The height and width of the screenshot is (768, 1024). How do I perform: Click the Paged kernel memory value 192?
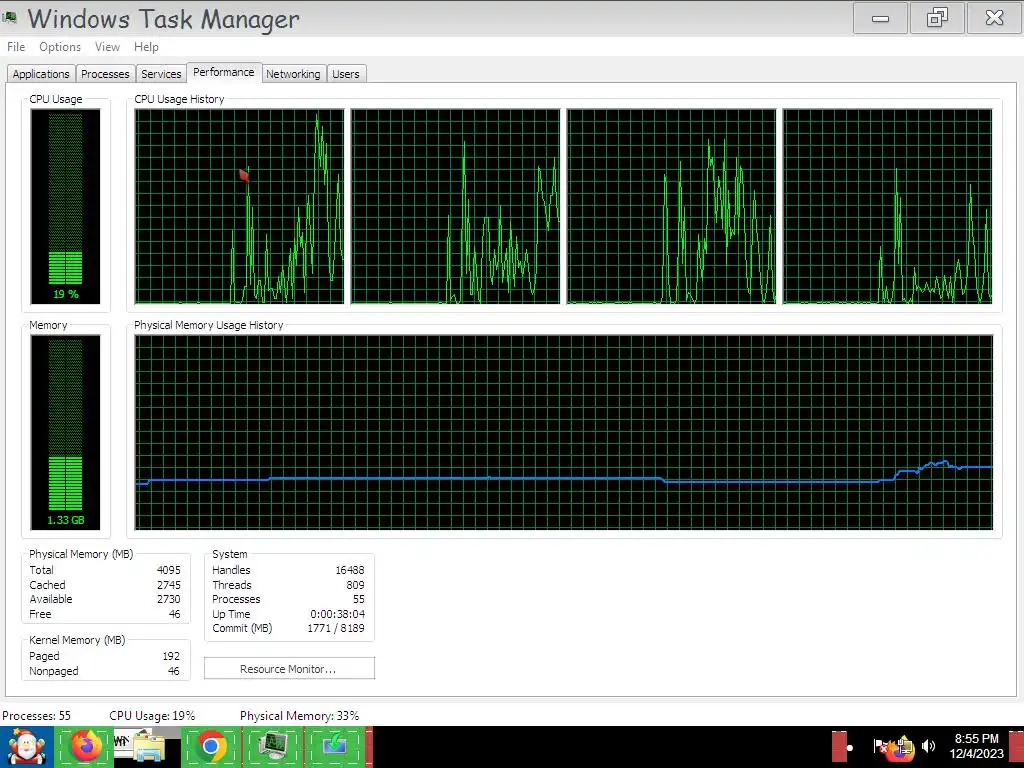(171, 656)
